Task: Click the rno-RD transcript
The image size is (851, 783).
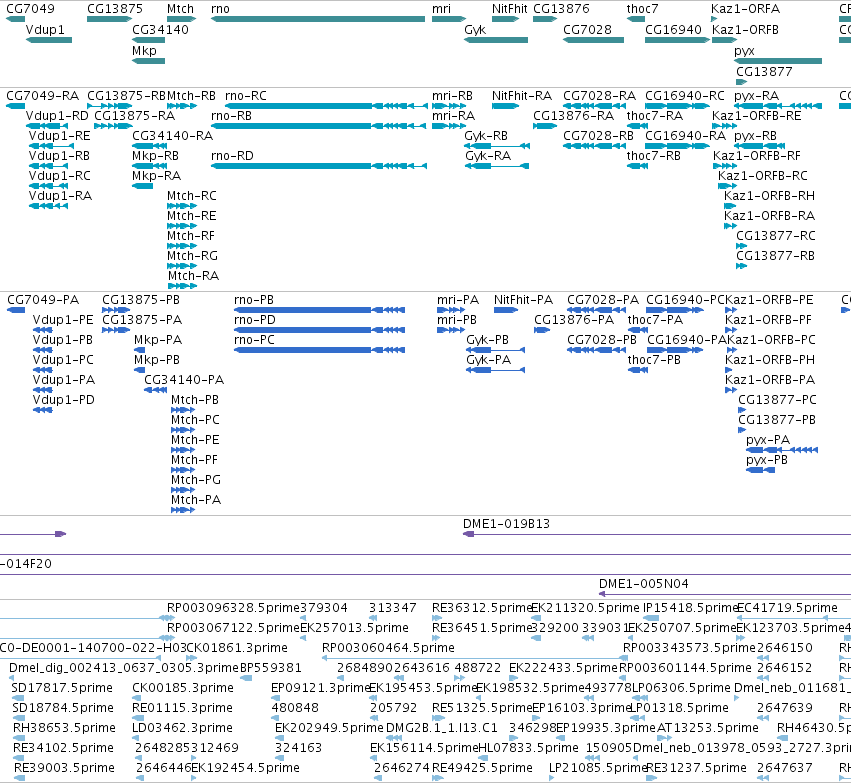Action: click(319, 165)
